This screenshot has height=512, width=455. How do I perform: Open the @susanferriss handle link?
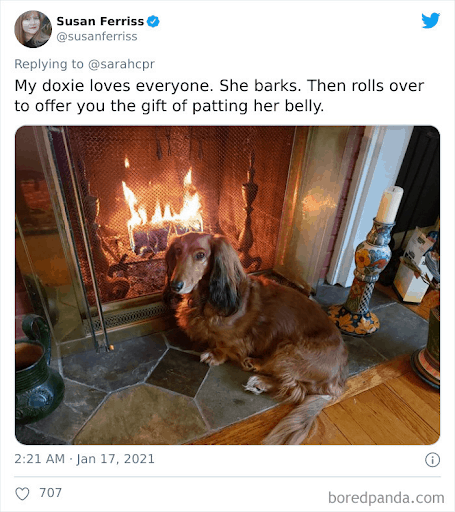(97, 36)
